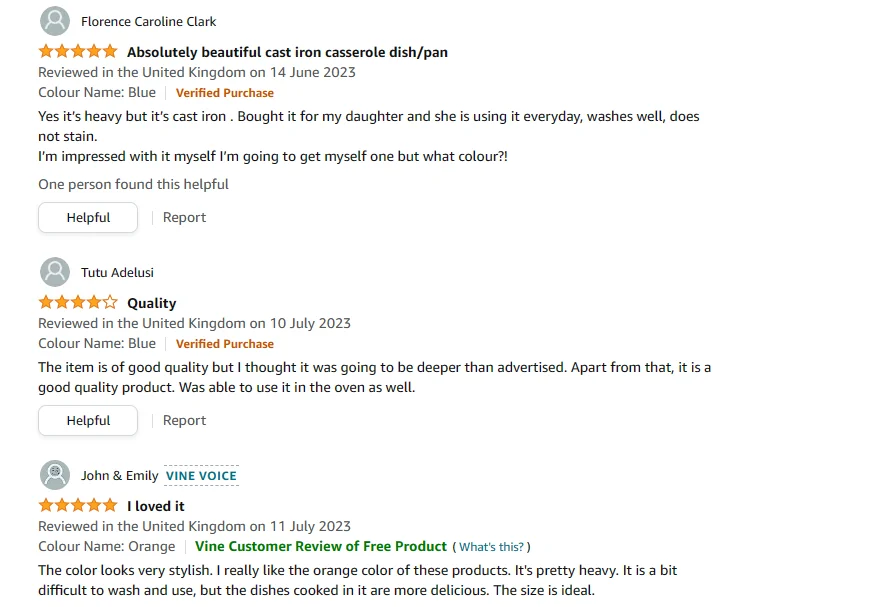Click Verified Purchase label on Florence's review
Viewport: 881px width, 607px height.
pos(224,93)
